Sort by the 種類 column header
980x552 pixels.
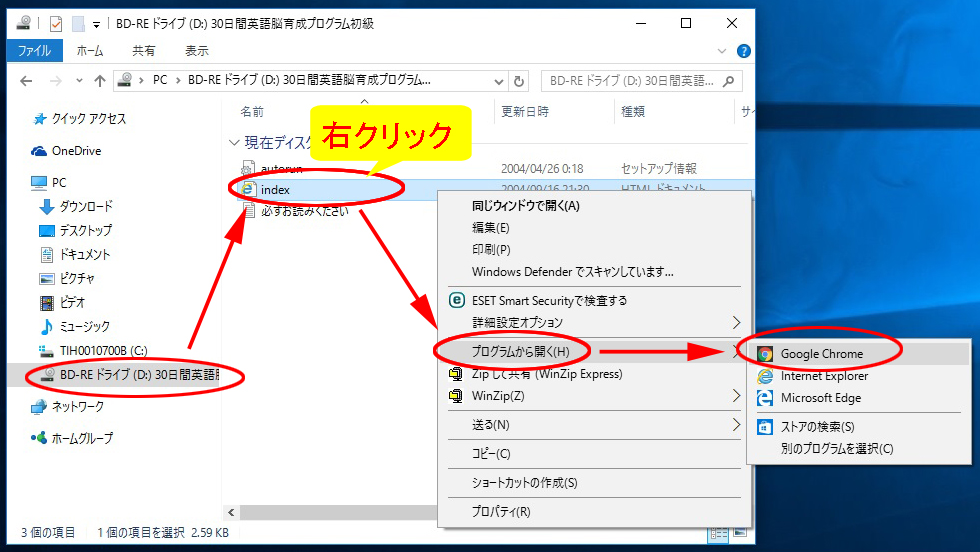[x=632, y=112]
